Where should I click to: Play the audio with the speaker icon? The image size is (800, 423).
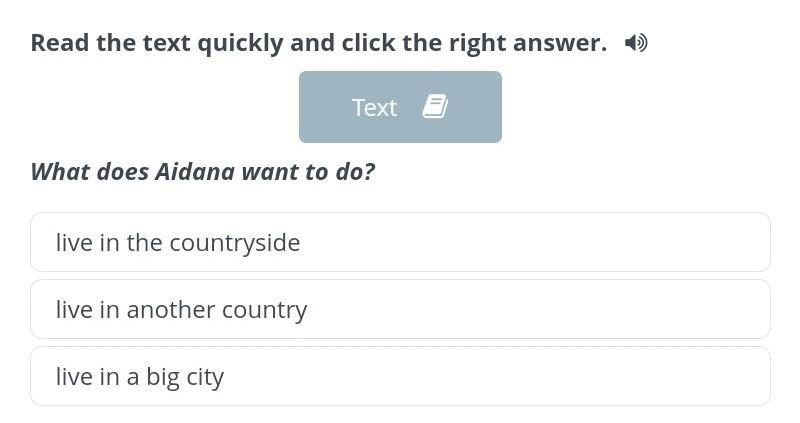[636, 43]
